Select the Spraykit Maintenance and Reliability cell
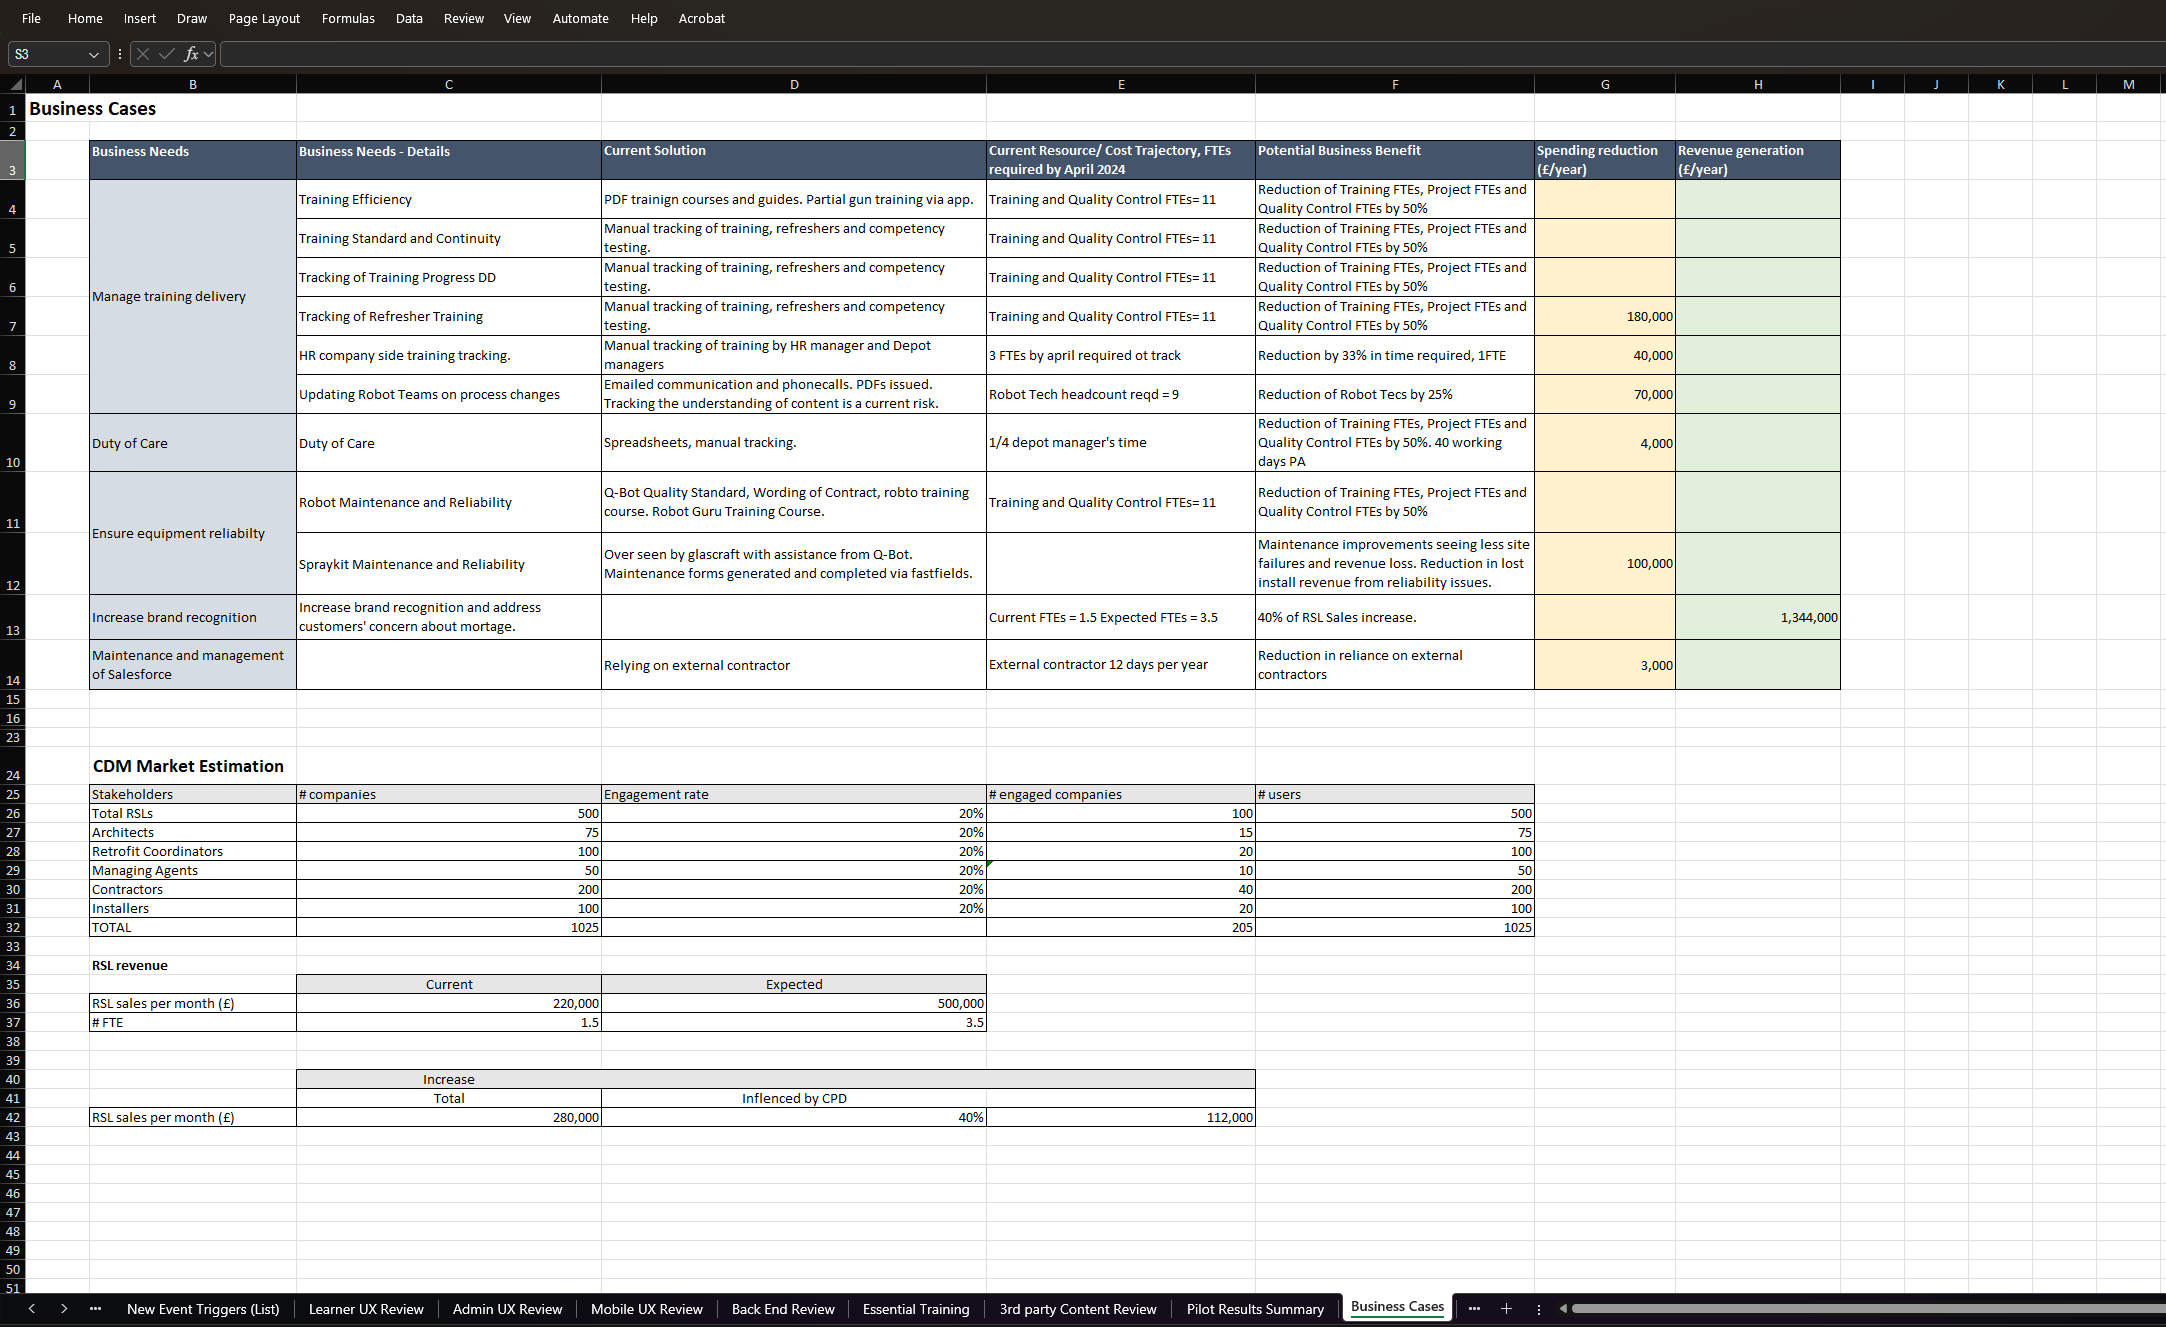Screen dimensions: 2166x1327 click(x=449, y=564)
